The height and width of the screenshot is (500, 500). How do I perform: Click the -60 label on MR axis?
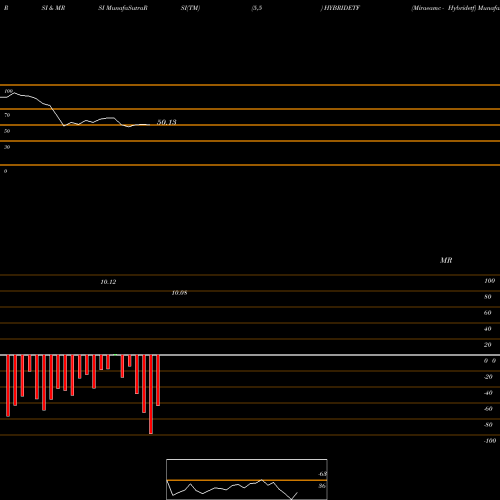tap(488, 409)
